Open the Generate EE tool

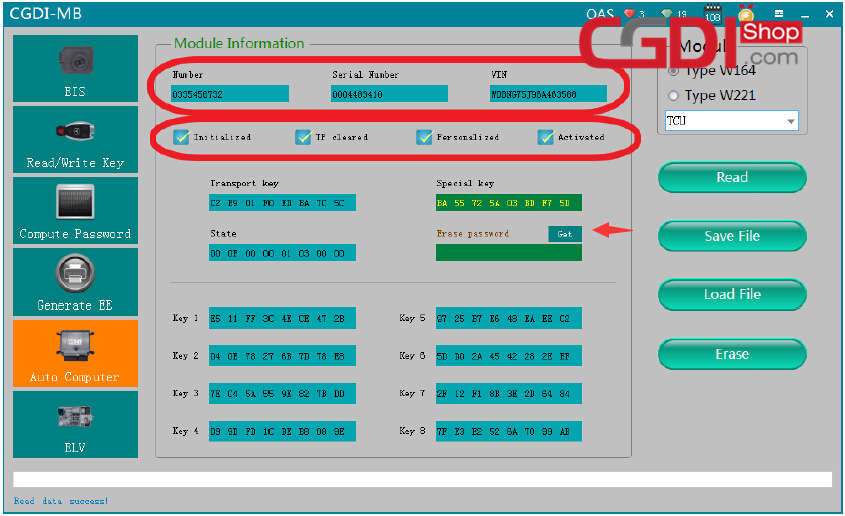pyautogui.click(x=76, y=281)
